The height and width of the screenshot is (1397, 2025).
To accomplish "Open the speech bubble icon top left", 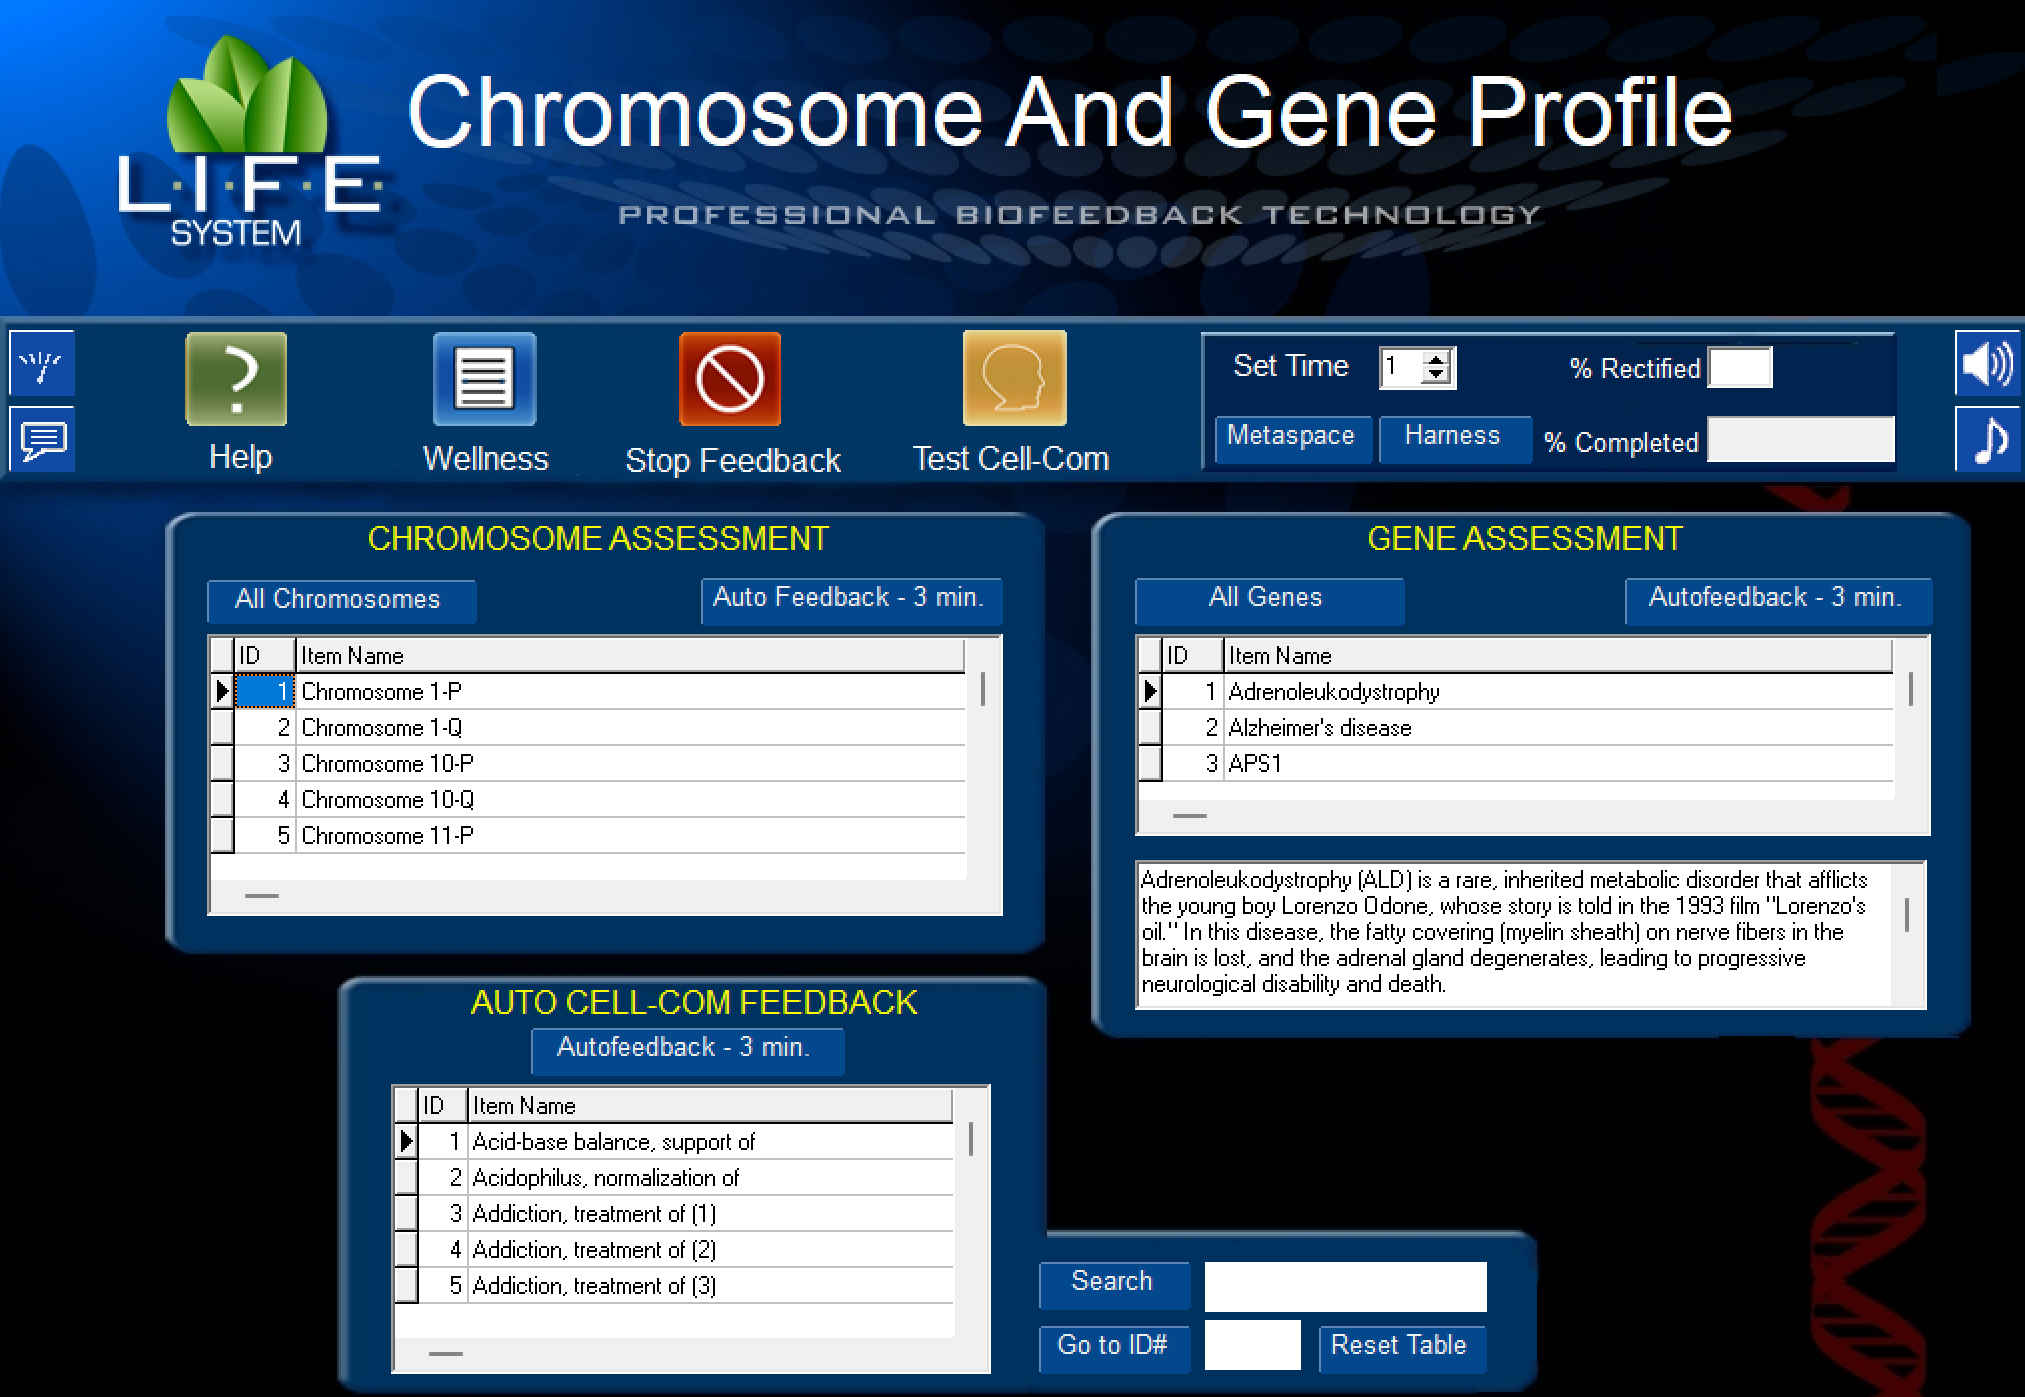I will pos(41,440).
